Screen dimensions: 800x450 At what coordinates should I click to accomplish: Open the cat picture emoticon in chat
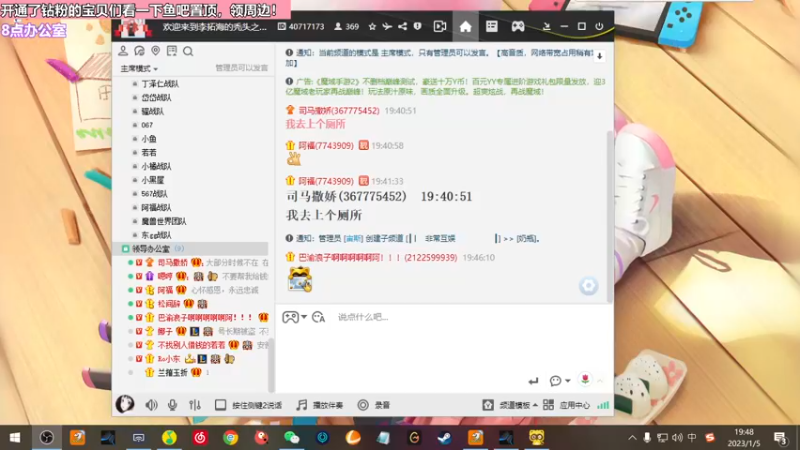(x=299, y=279)
